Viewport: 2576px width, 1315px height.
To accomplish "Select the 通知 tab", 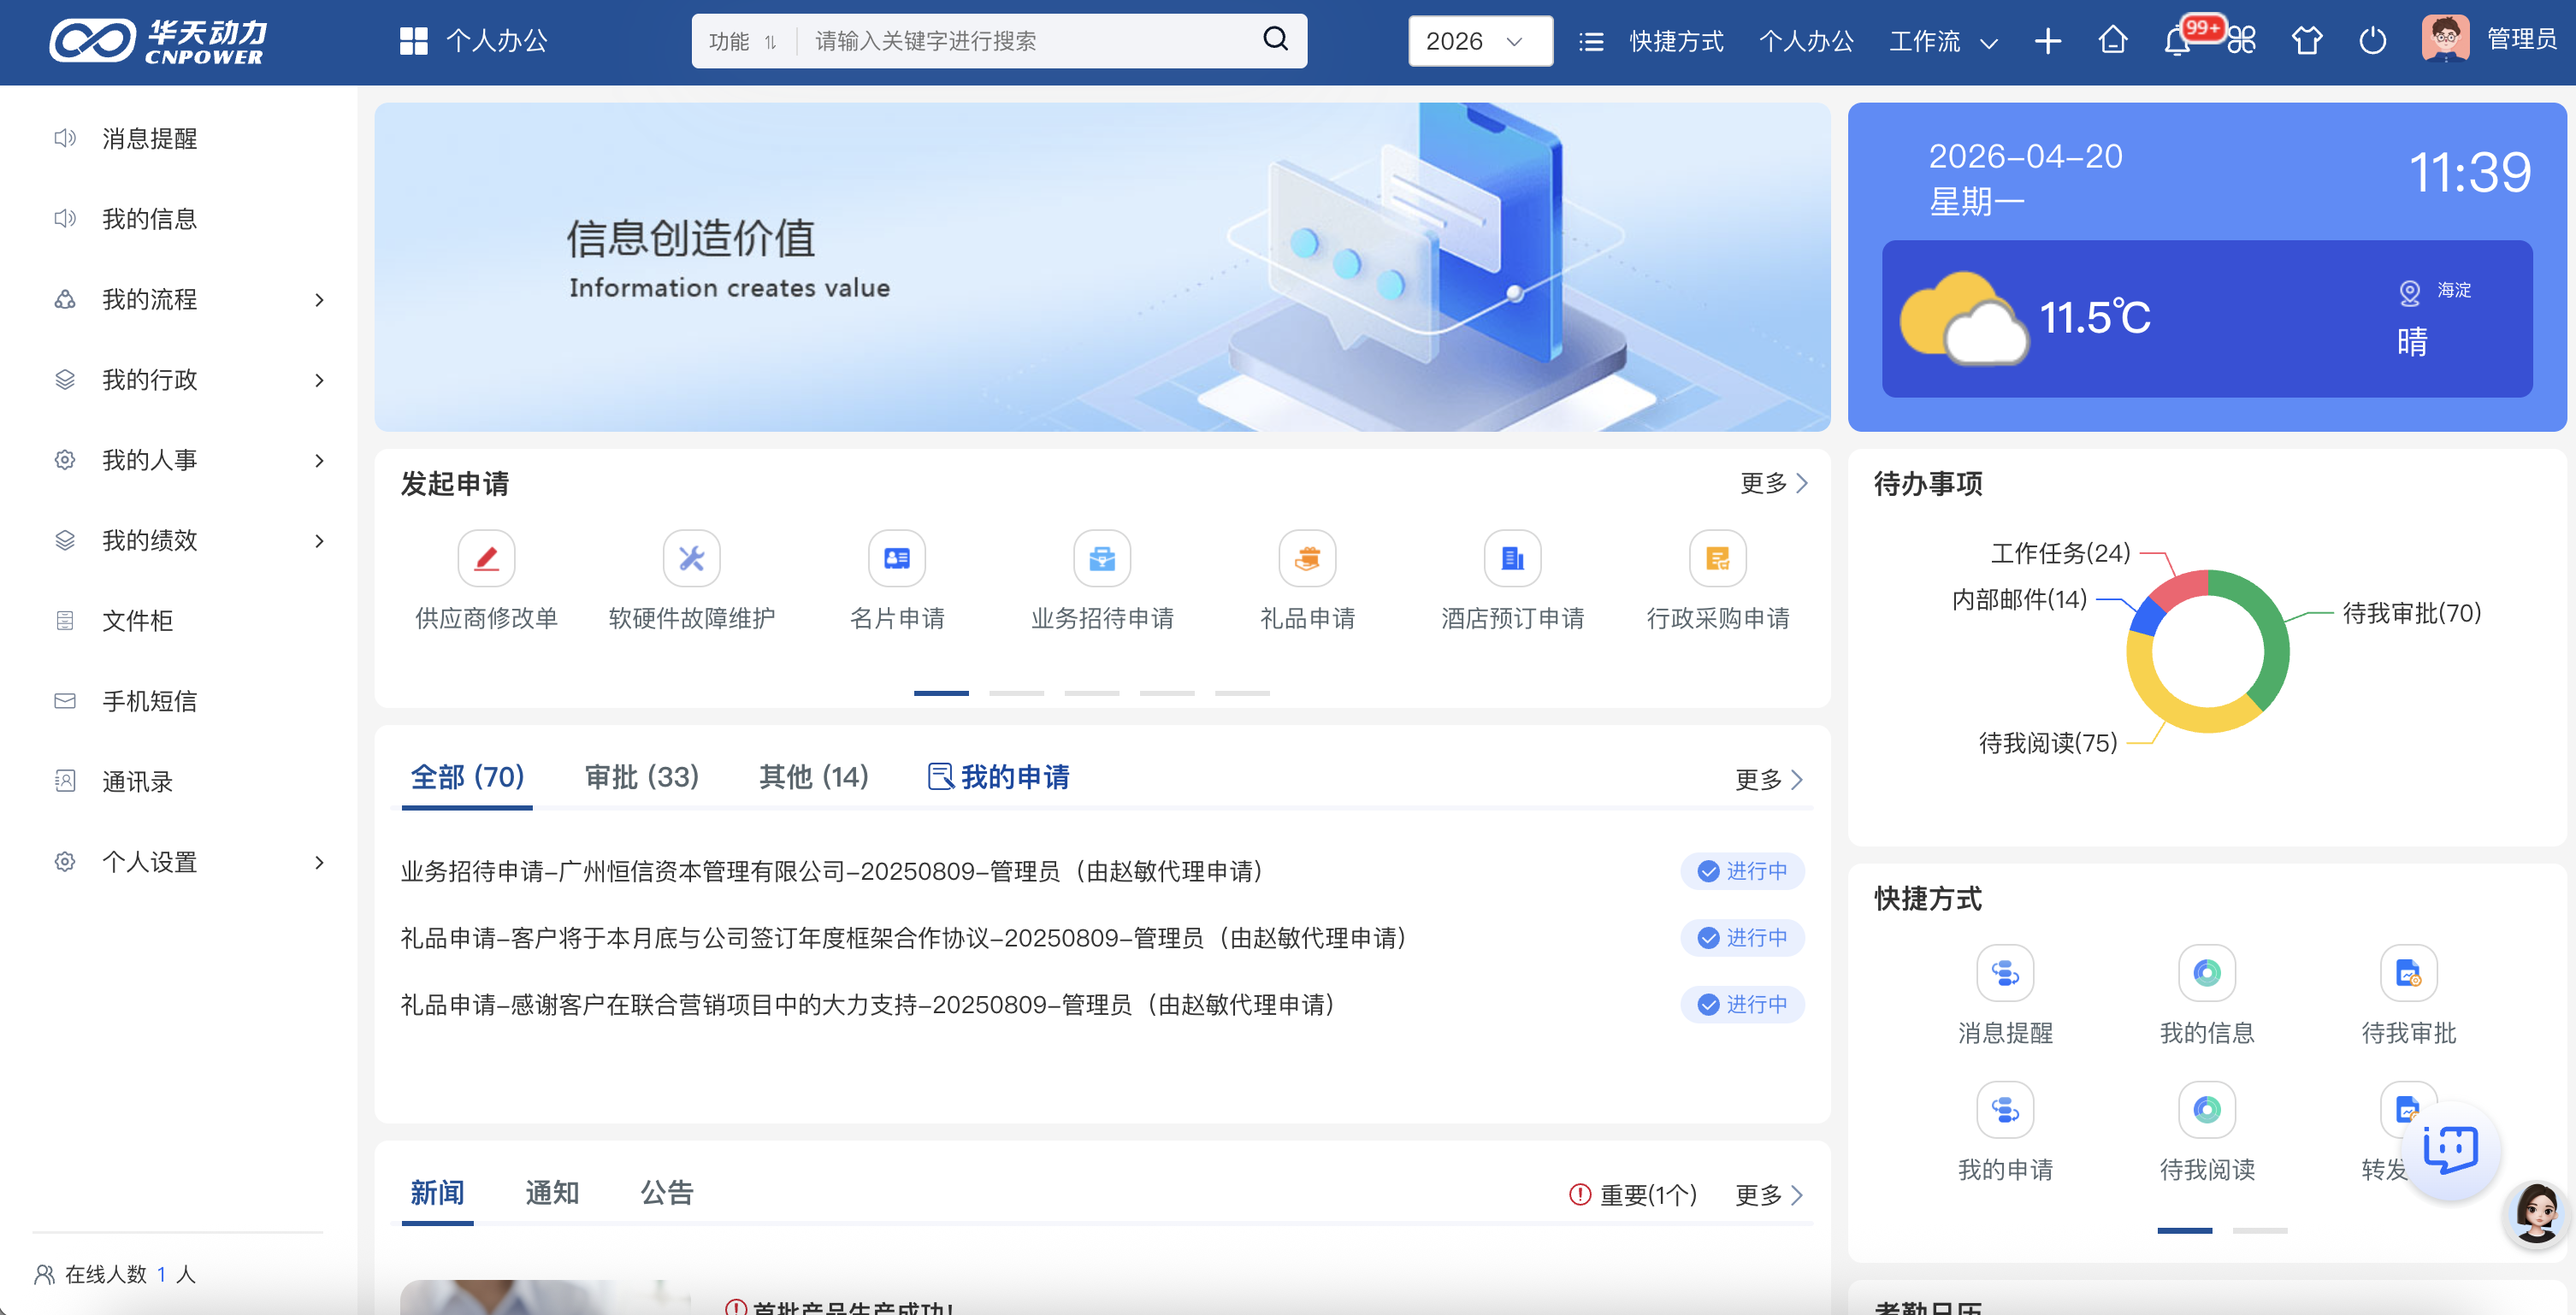I will [x=552, y=1192].
